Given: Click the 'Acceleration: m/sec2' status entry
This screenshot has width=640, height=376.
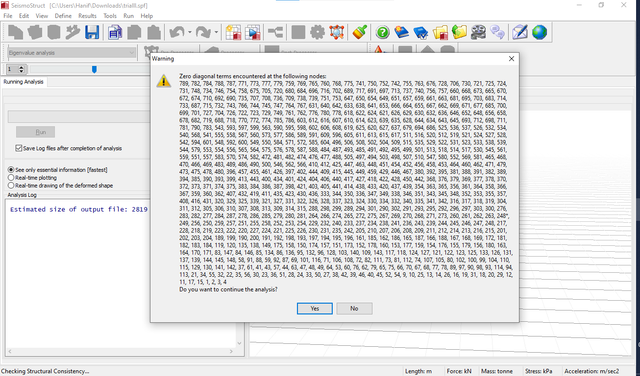Looking at the screenshot, I should pos(591,371).
